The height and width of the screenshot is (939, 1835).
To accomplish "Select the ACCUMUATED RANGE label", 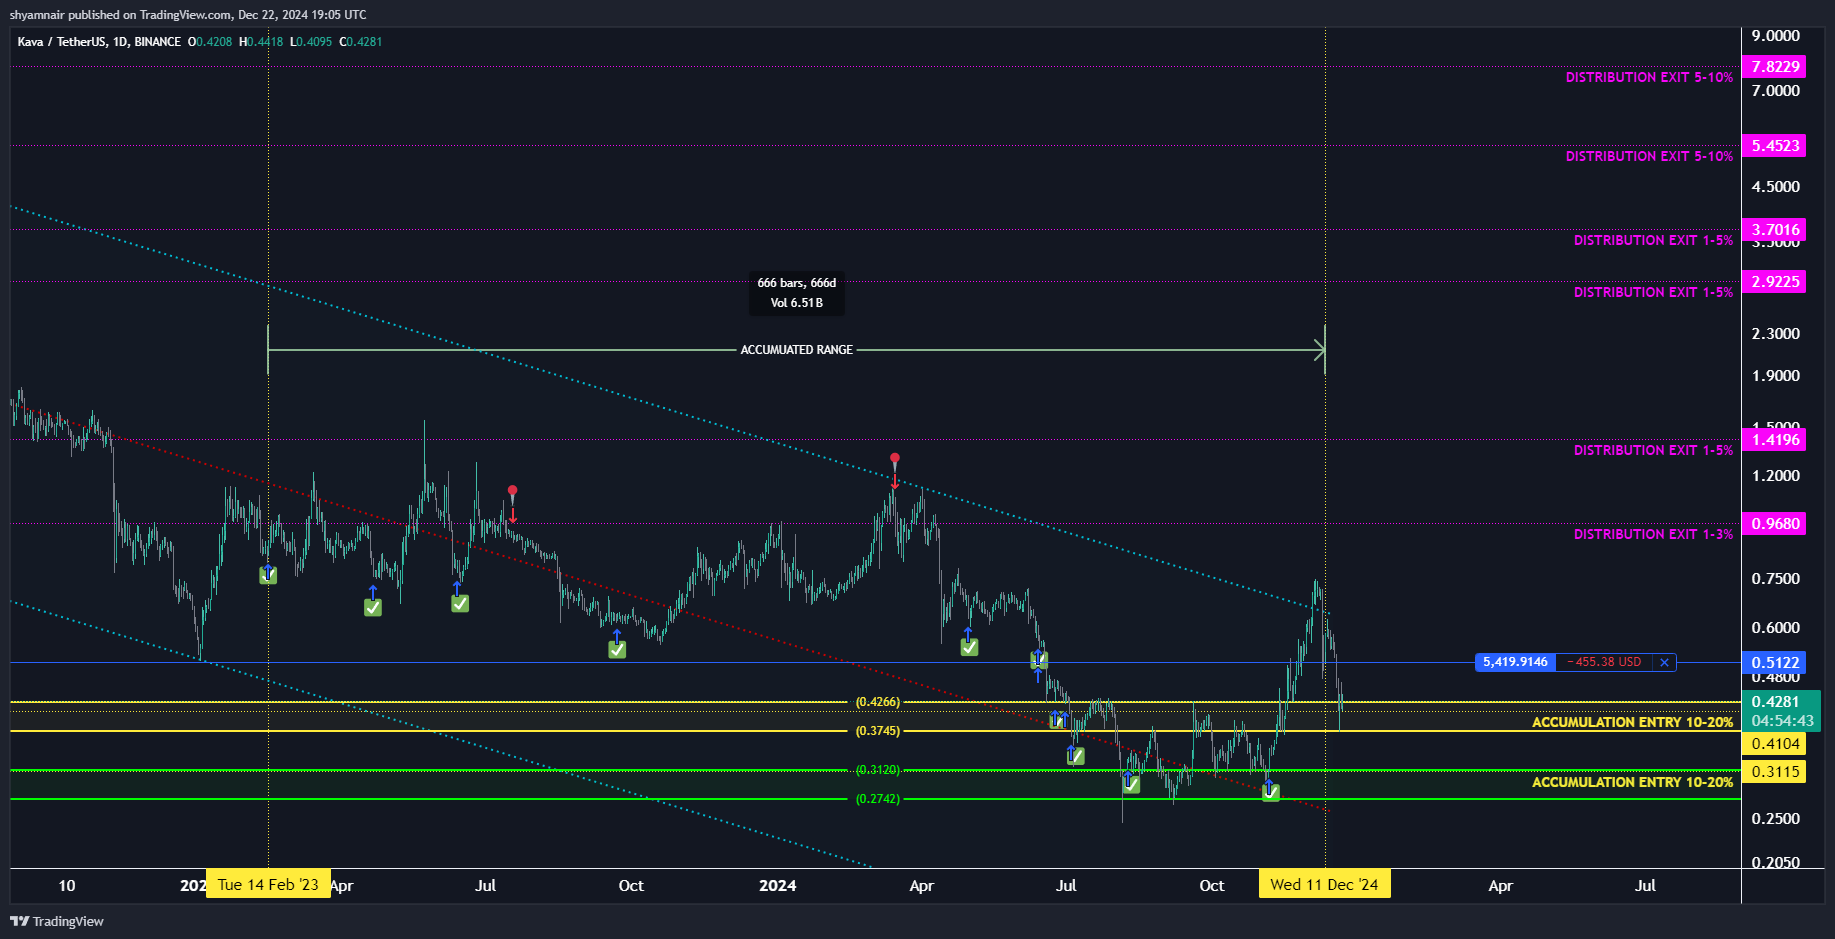I will pos(797,350).
